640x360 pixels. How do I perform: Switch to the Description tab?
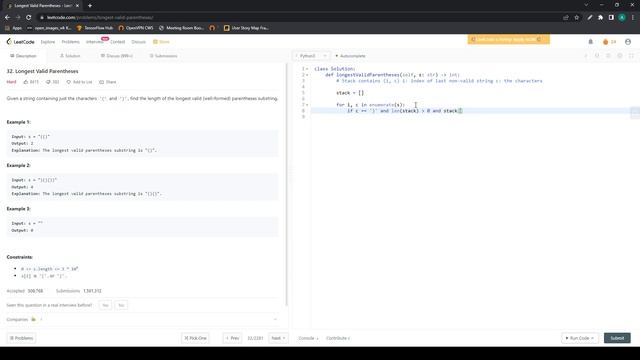coord(23,56)
